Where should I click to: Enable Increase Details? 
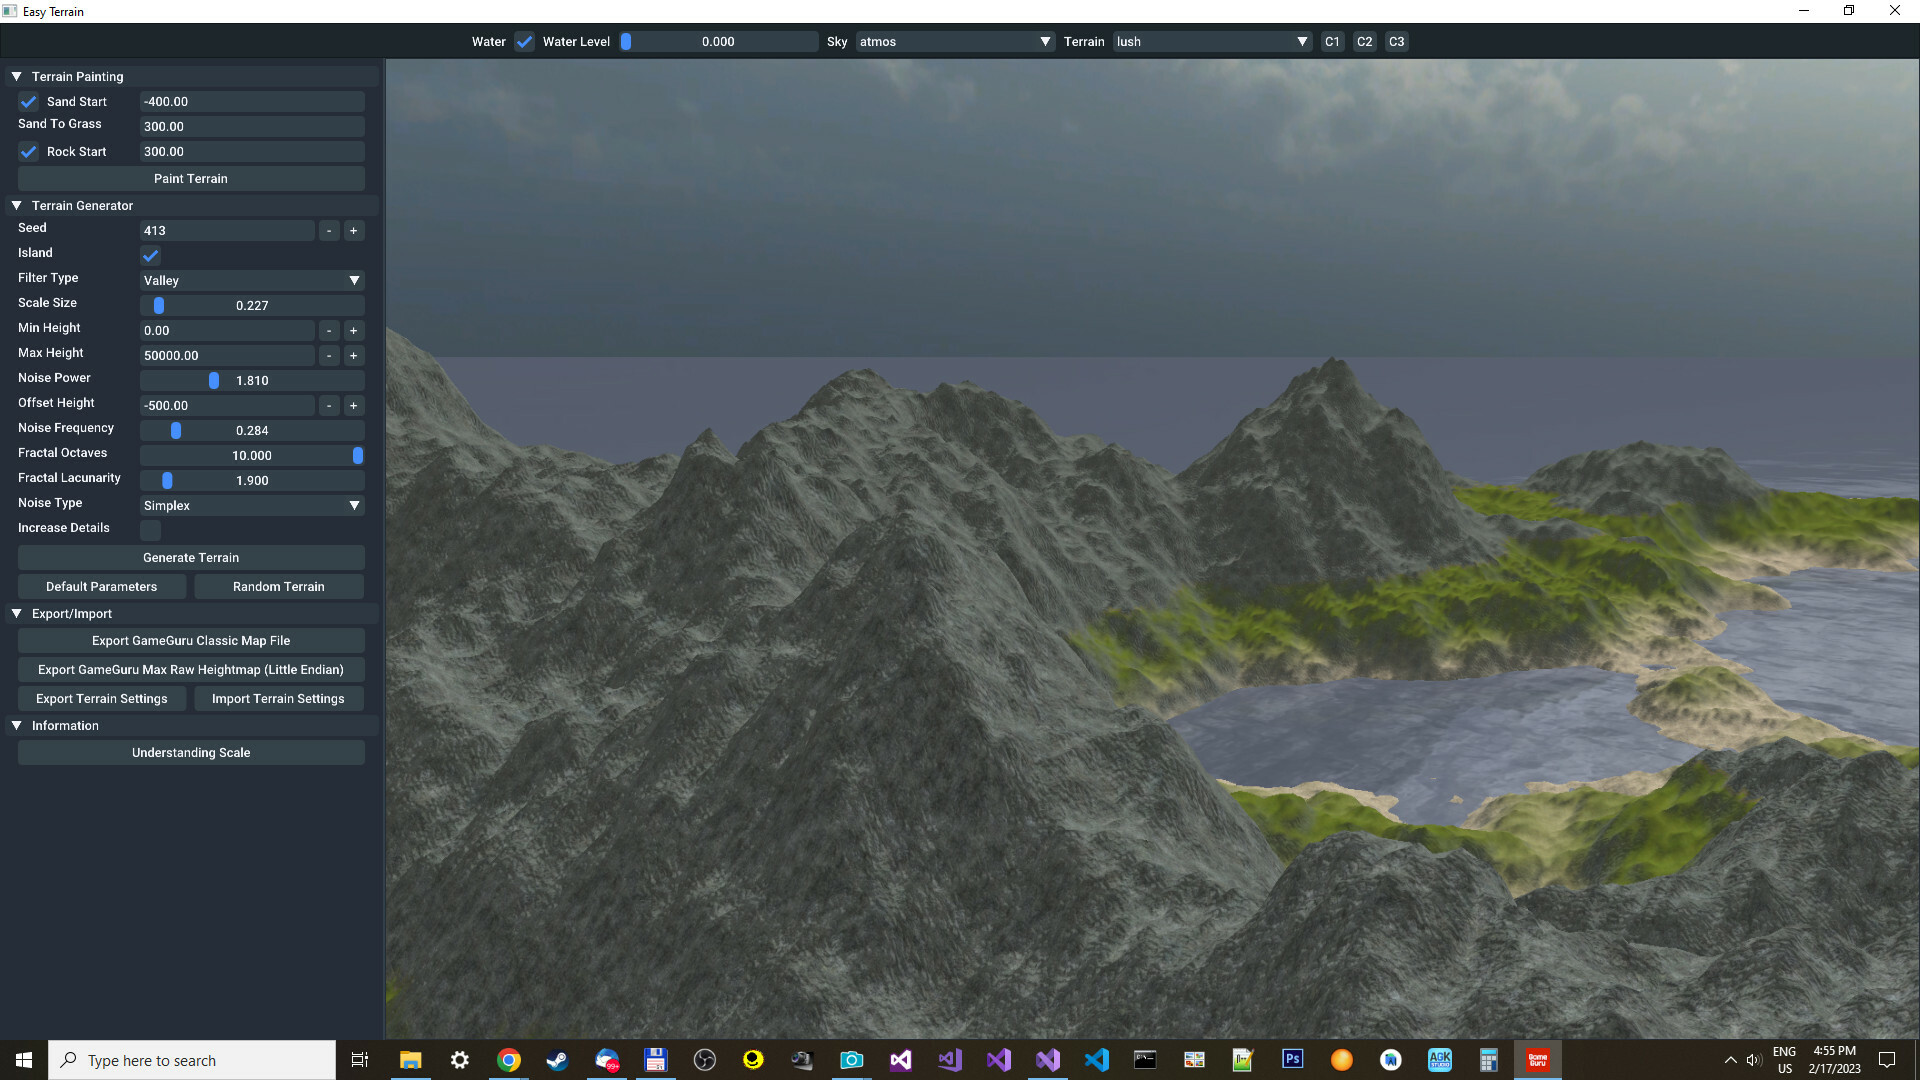tap(150, 530)
